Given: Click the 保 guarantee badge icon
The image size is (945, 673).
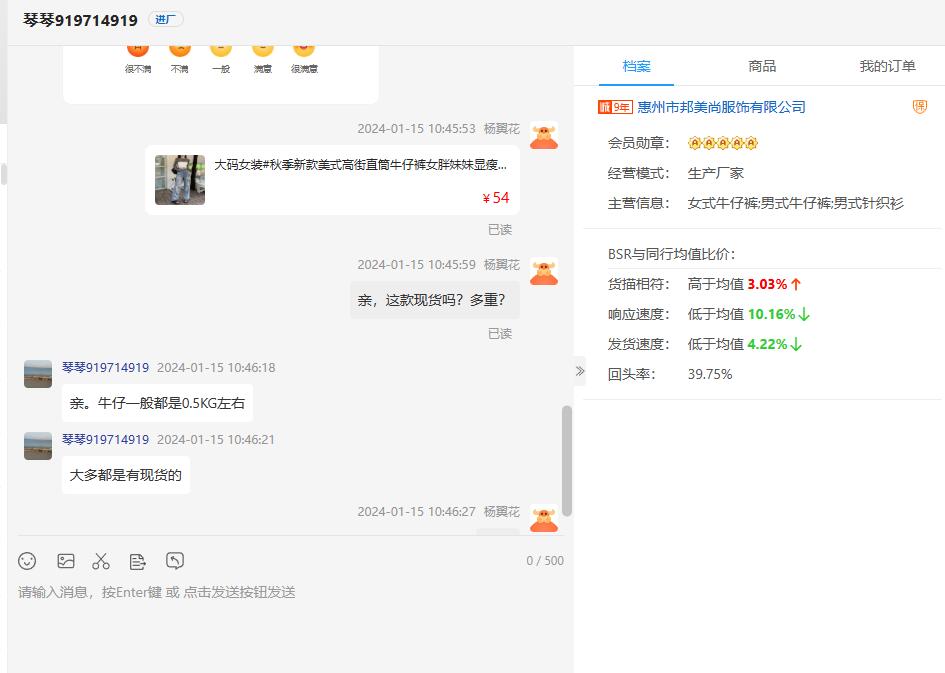Looking at the screenshot, I should pos(919,107).
